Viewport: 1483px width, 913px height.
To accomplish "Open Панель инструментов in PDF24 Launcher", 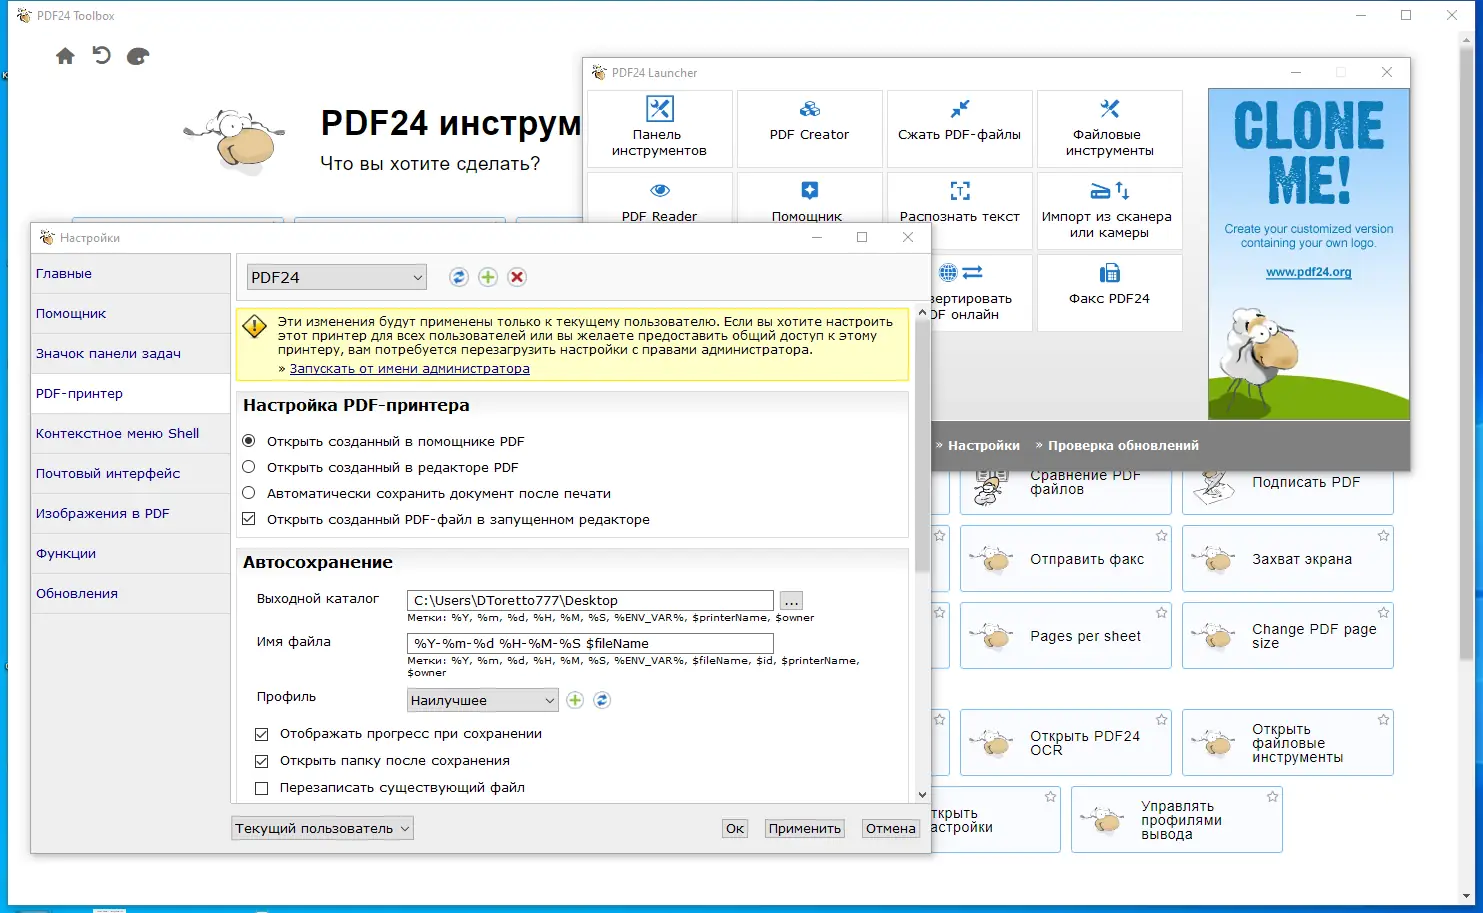I will (x=659, y=128).
